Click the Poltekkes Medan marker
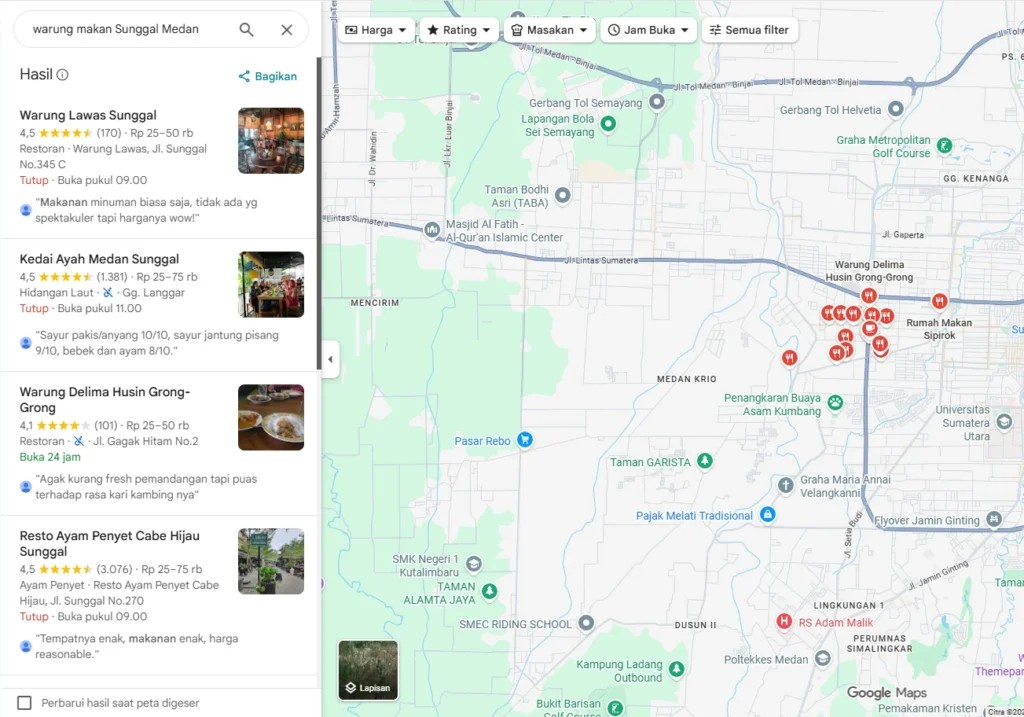The image size is (1024, 717). [x=823, y=658]
